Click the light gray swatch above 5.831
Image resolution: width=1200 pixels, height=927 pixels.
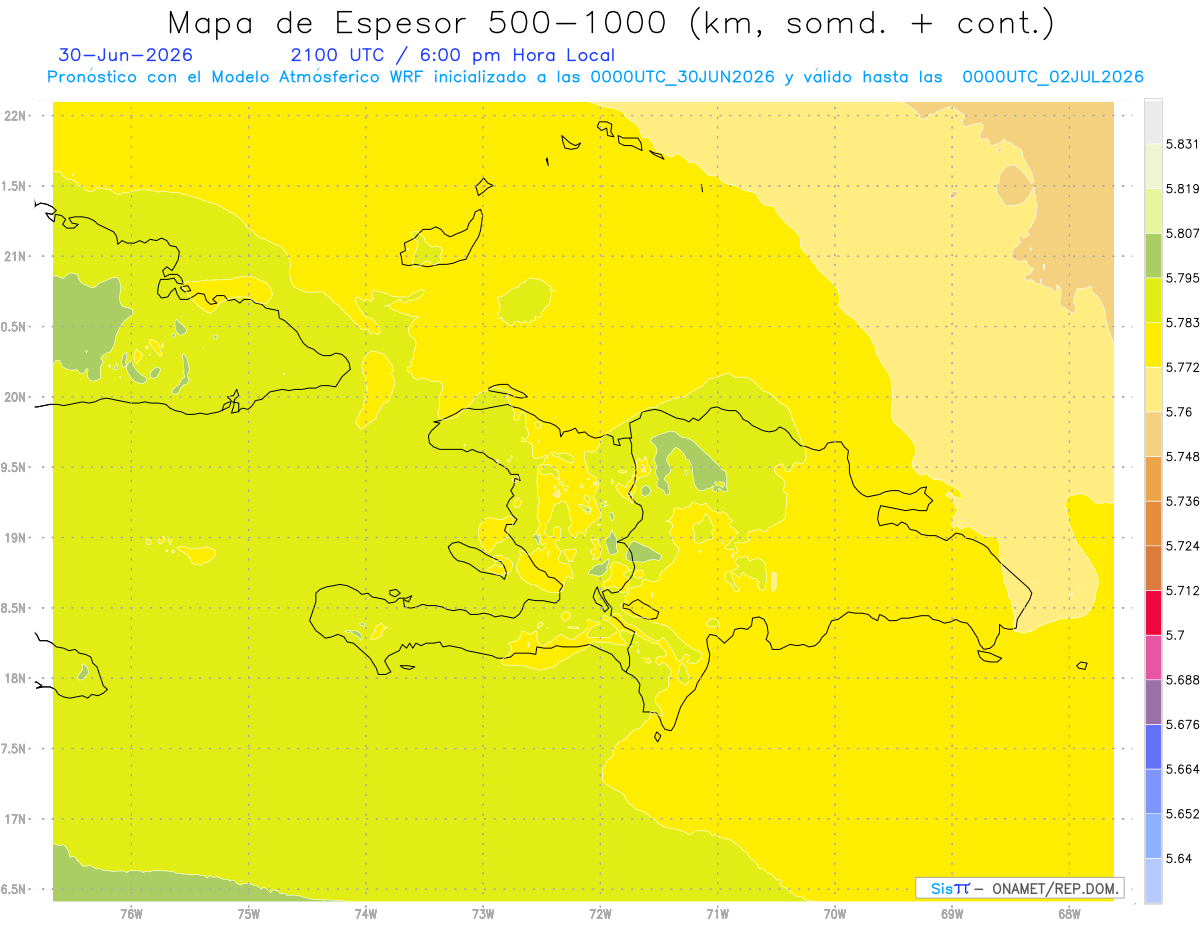1153,121
